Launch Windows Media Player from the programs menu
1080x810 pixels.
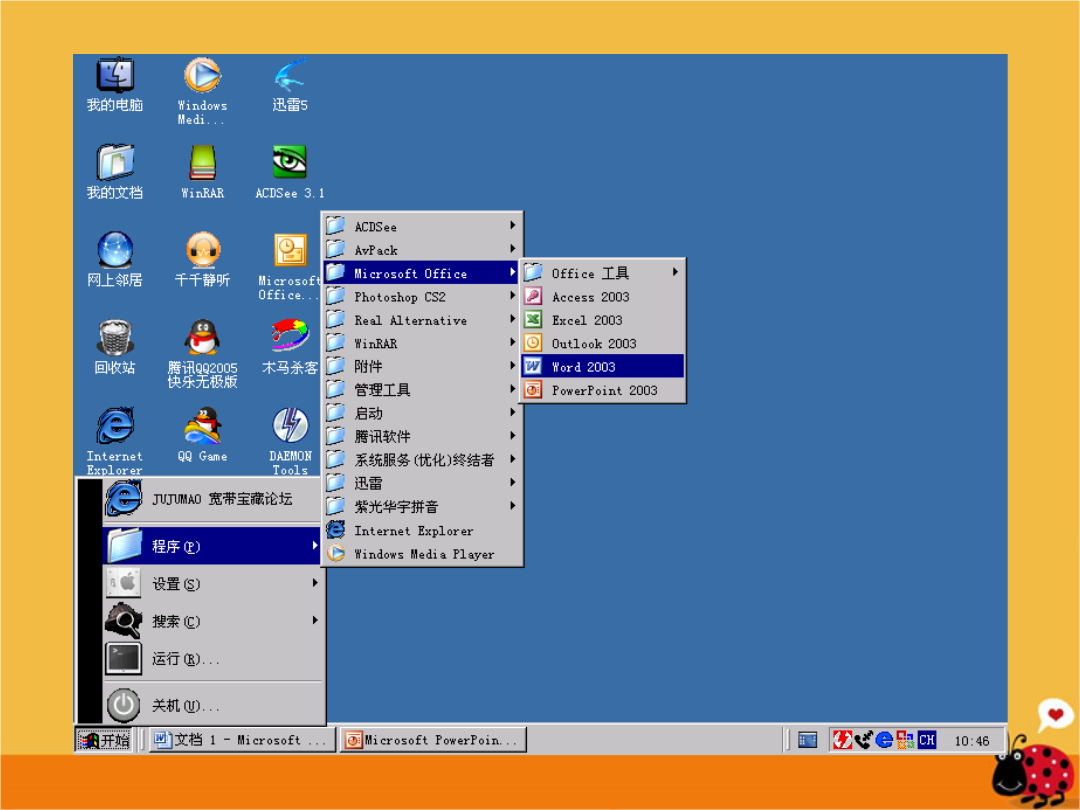[422, 554]
